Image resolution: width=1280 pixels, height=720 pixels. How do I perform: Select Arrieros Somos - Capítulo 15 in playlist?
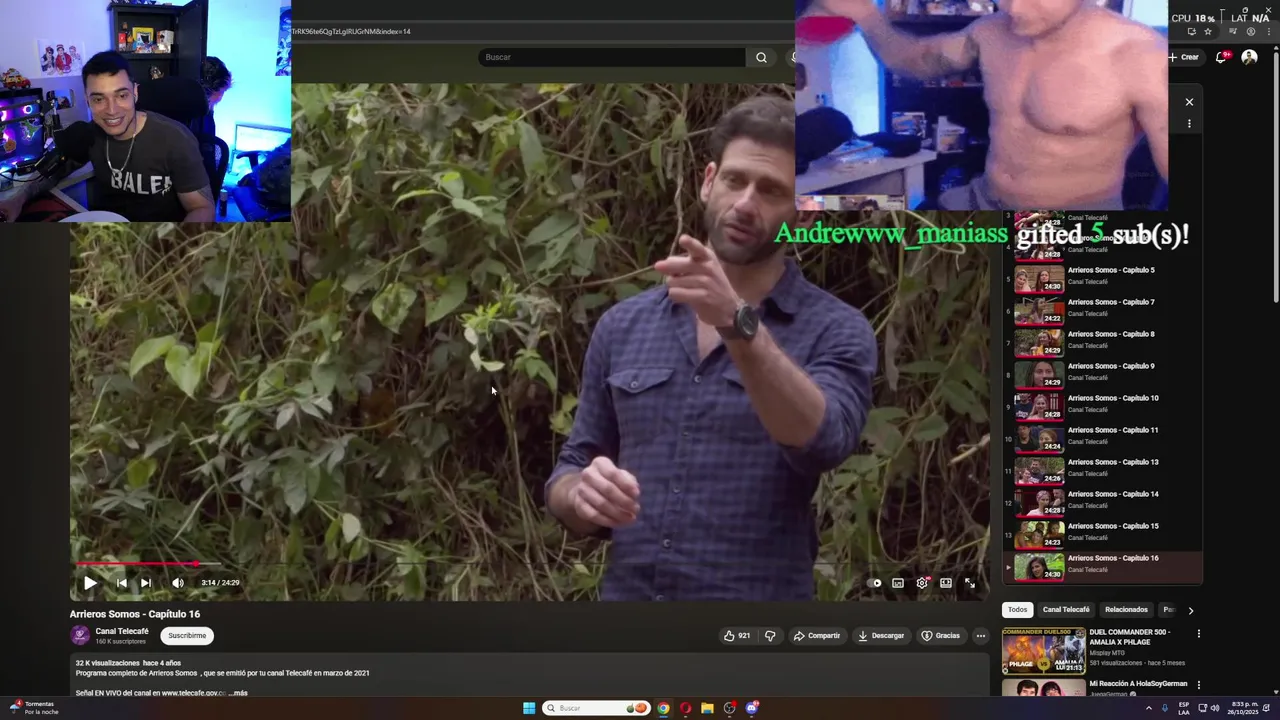coord(1104,534)
